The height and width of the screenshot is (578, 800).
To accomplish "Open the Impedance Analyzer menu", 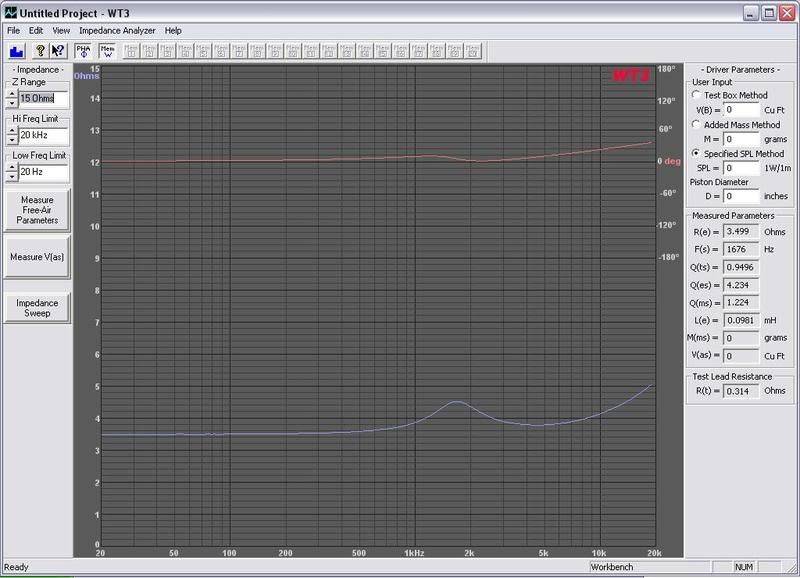I will [117, 31].
